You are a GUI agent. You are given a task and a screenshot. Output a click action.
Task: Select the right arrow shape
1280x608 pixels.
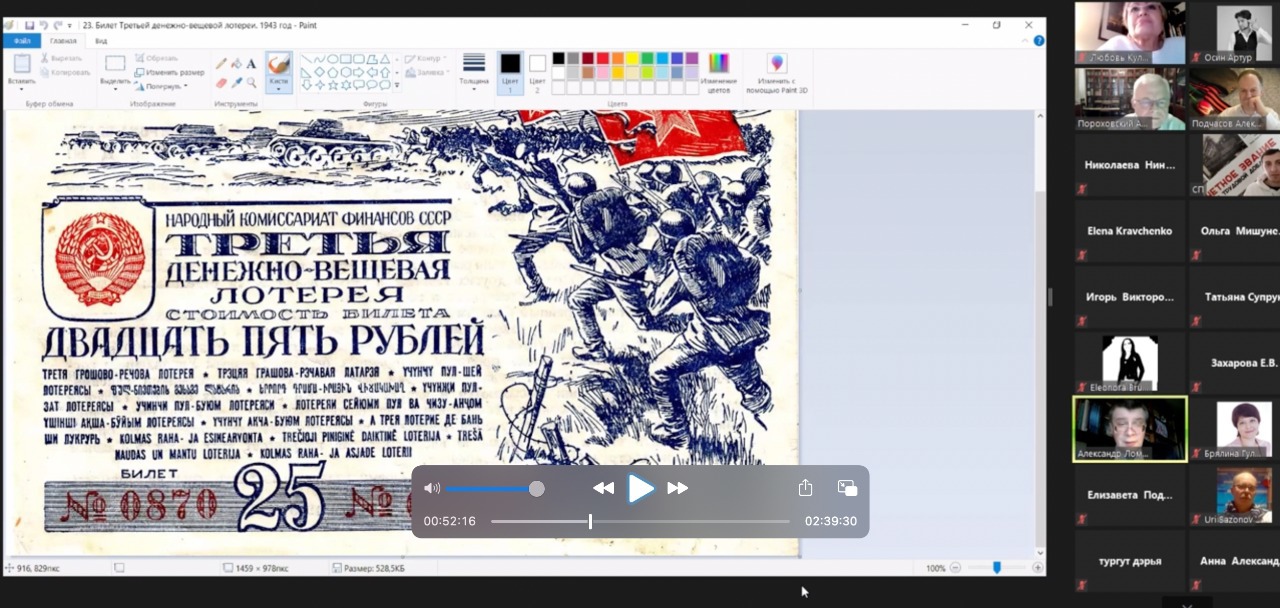click(358, 72)
